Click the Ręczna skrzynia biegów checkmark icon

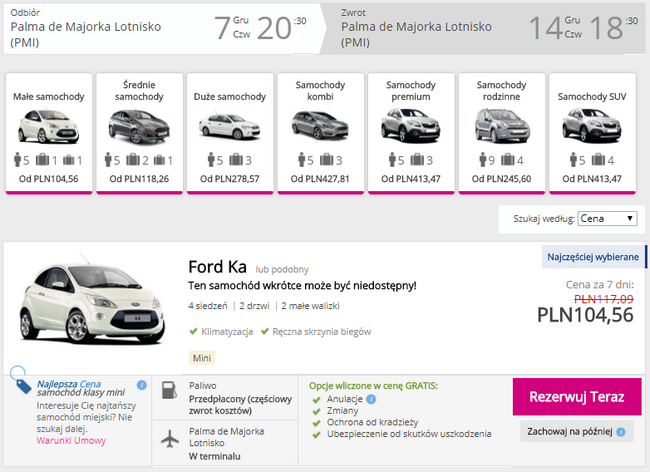click(265, 331)
